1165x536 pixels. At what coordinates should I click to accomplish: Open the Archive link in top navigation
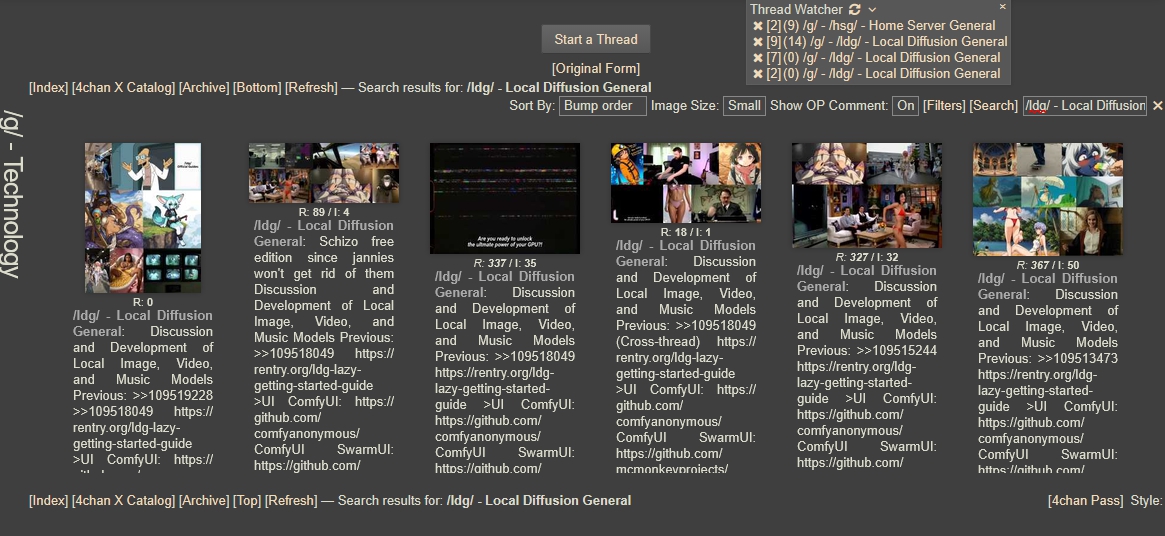point(204,88)
